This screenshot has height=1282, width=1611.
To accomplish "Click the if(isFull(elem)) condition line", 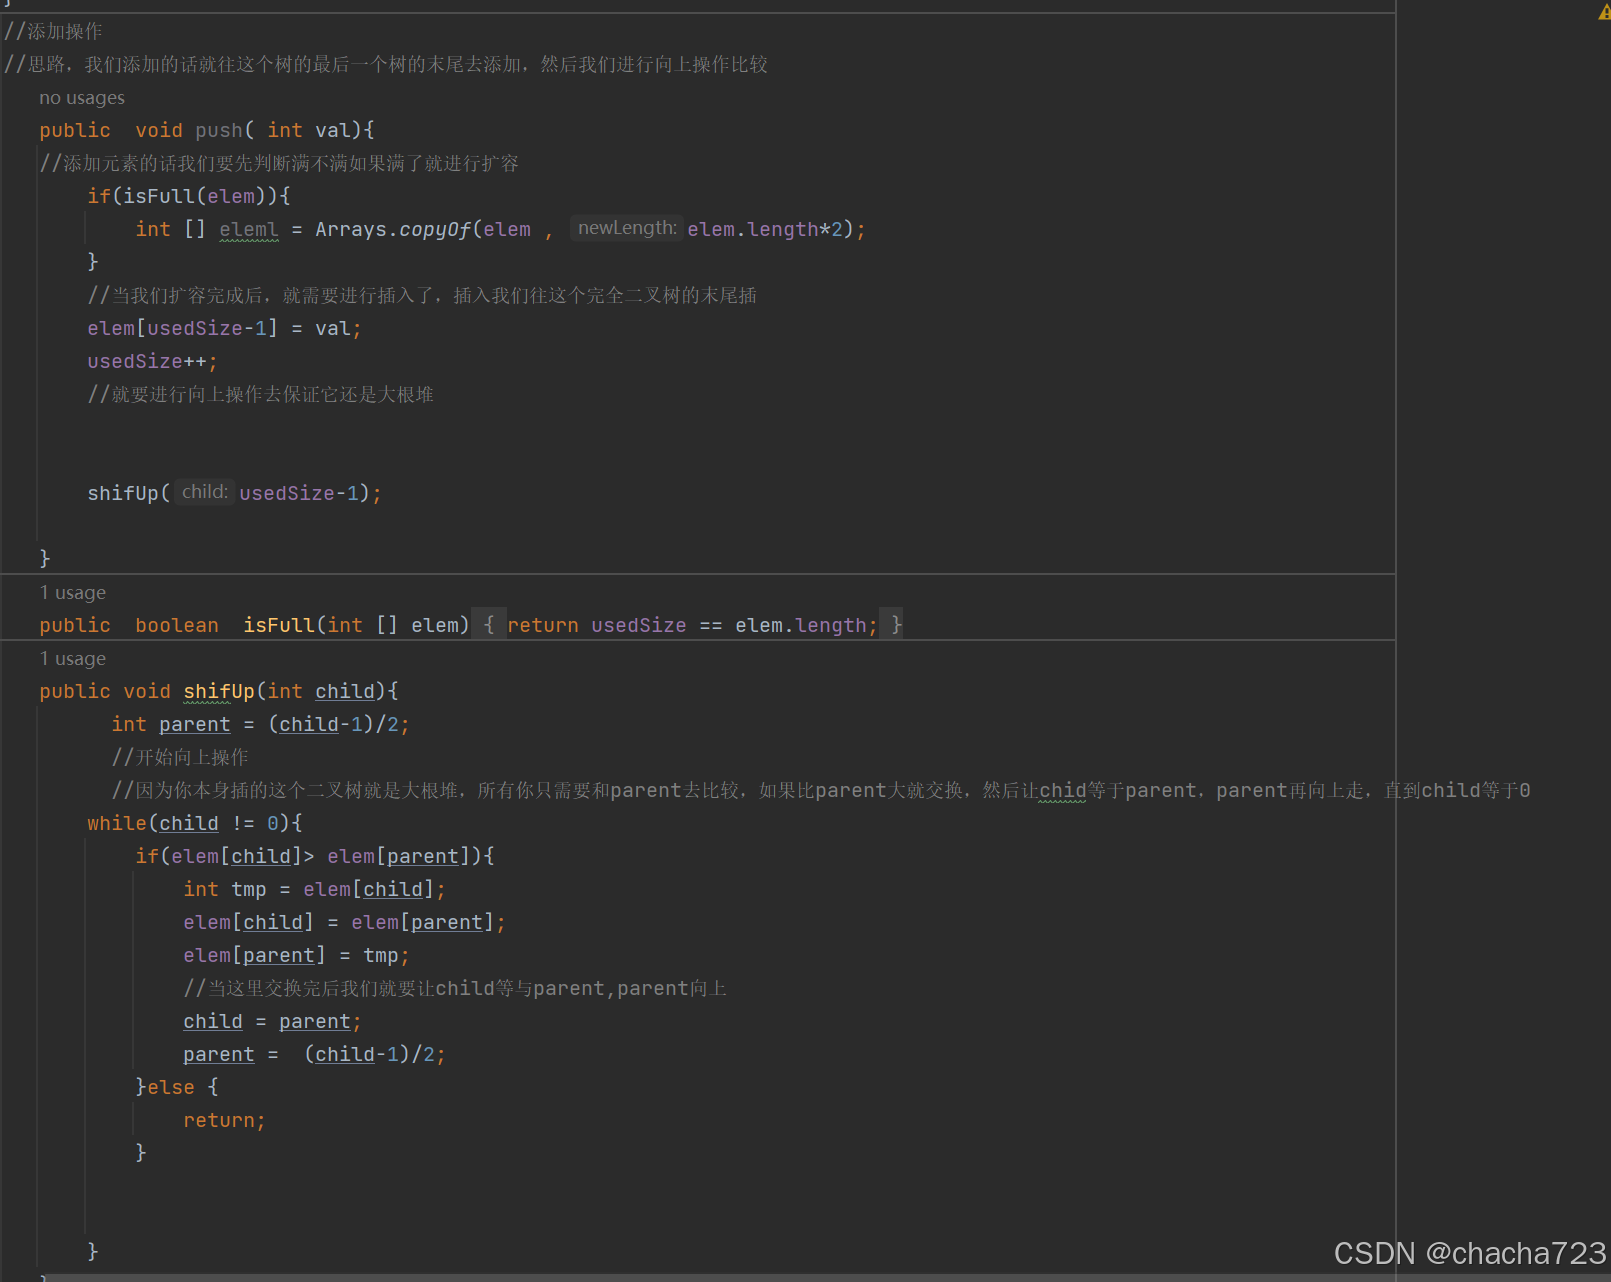I will click(188, 196).
